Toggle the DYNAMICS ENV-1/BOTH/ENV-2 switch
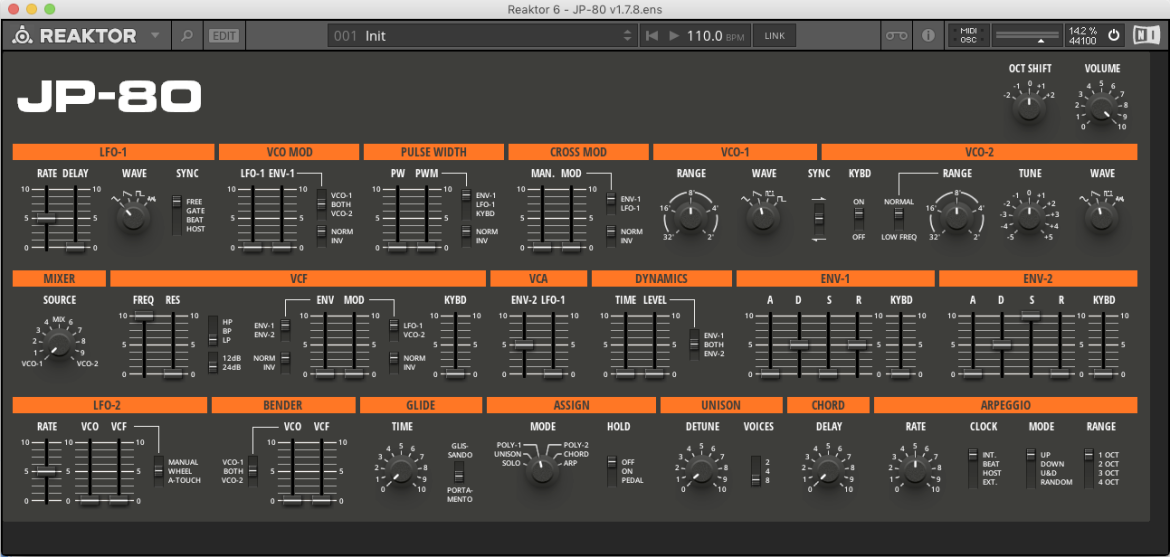The image size is (1170, 557). pos(694,344)
